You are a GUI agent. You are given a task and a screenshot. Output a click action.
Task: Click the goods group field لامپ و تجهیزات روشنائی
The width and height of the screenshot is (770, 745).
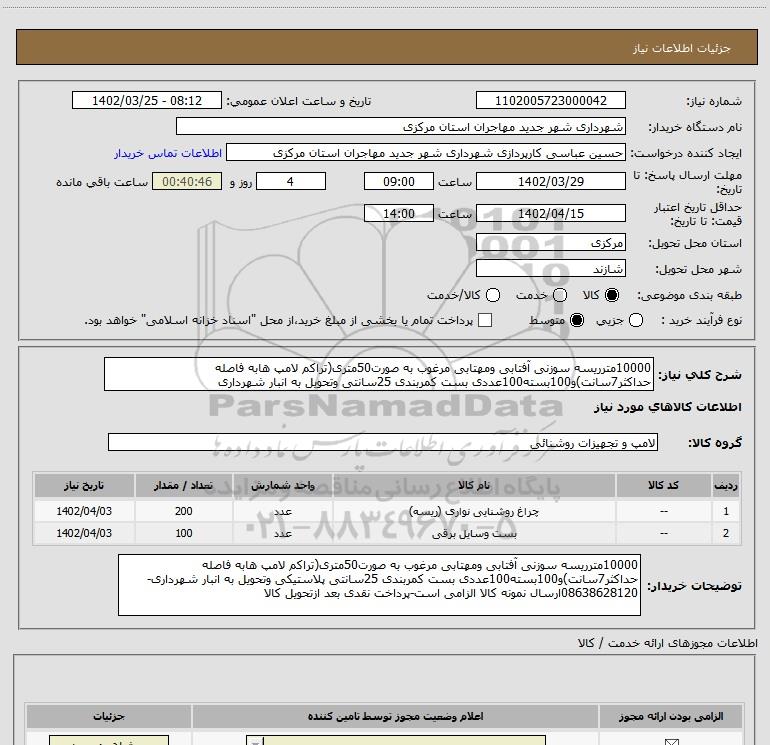point(383,442)
